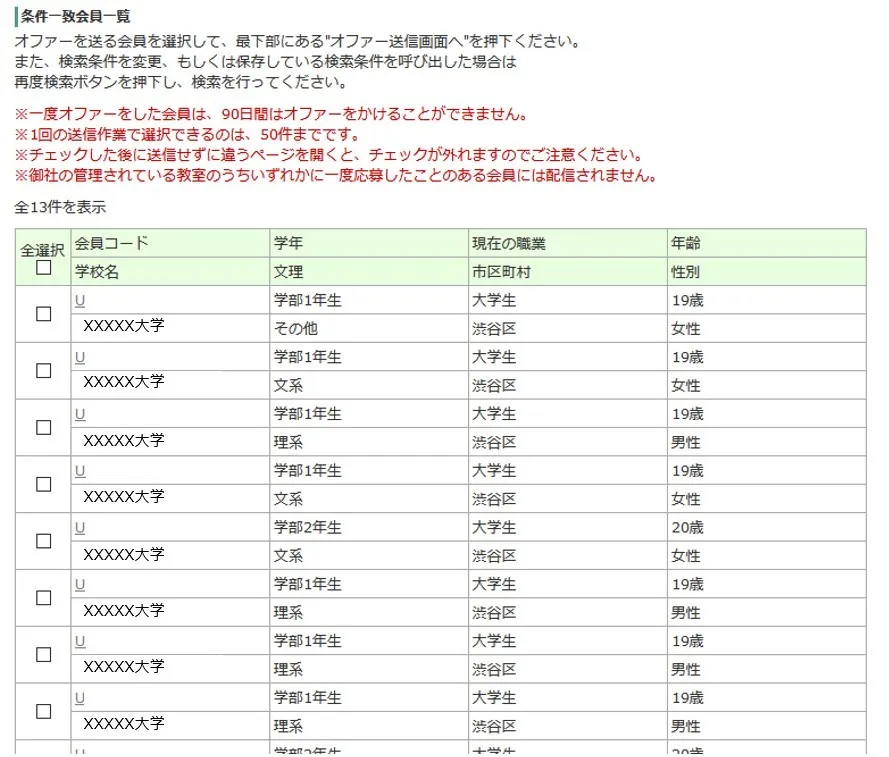Click member code link in sixth row
The width and height of the screenshot is (889, 757).
click(x=80, y=584)
